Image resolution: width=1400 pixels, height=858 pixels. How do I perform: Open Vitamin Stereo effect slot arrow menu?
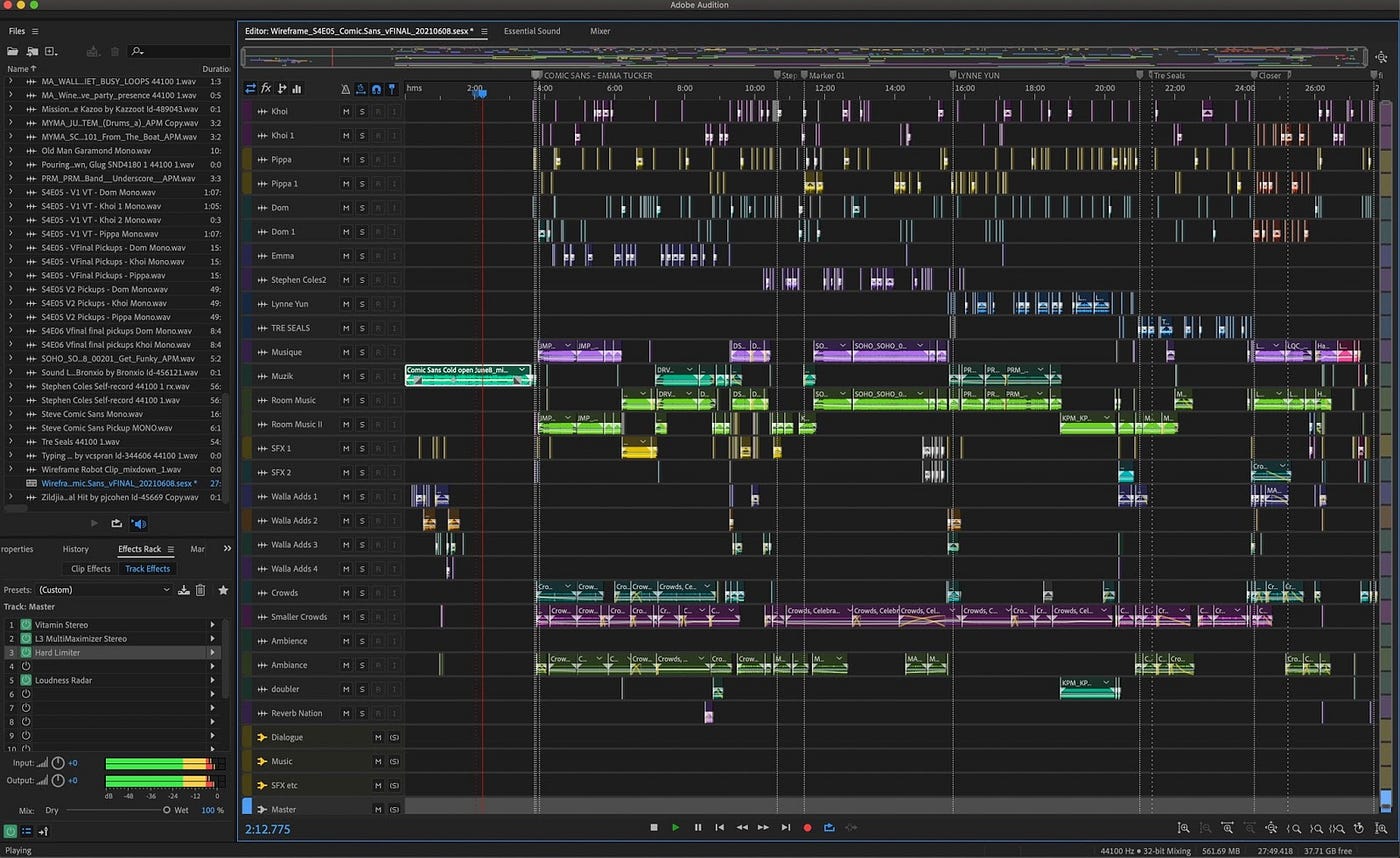212,625
